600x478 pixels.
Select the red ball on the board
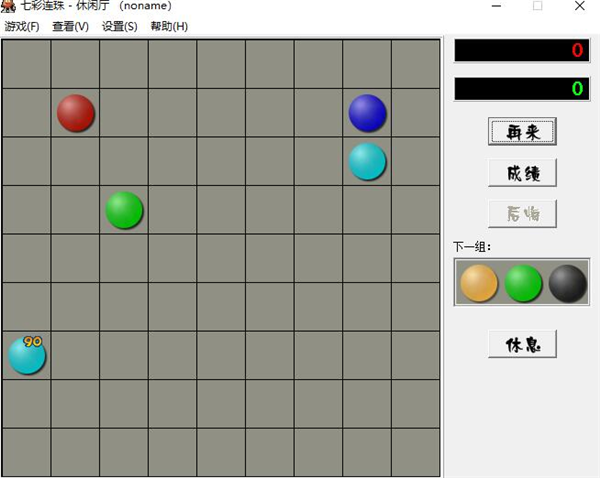tap(75, 113)
